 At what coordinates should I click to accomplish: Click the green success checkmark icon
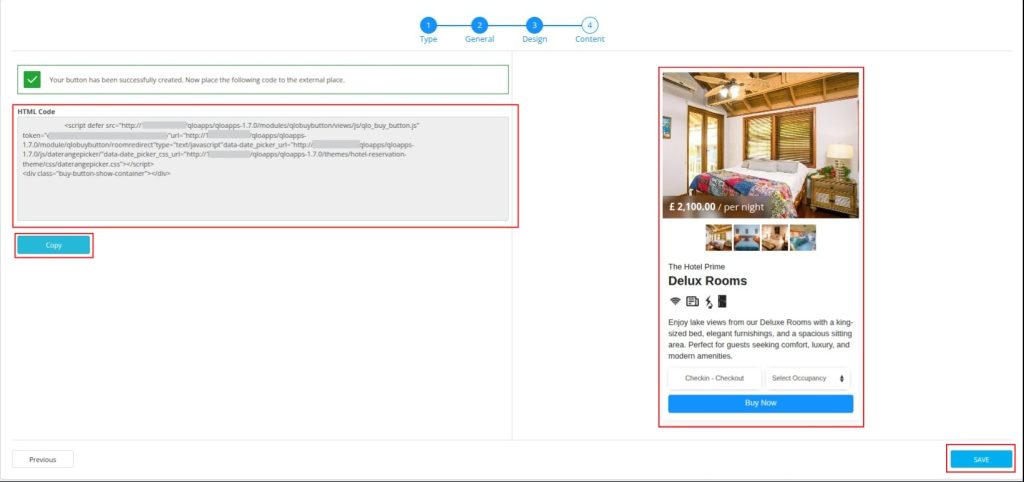point(32,80)
